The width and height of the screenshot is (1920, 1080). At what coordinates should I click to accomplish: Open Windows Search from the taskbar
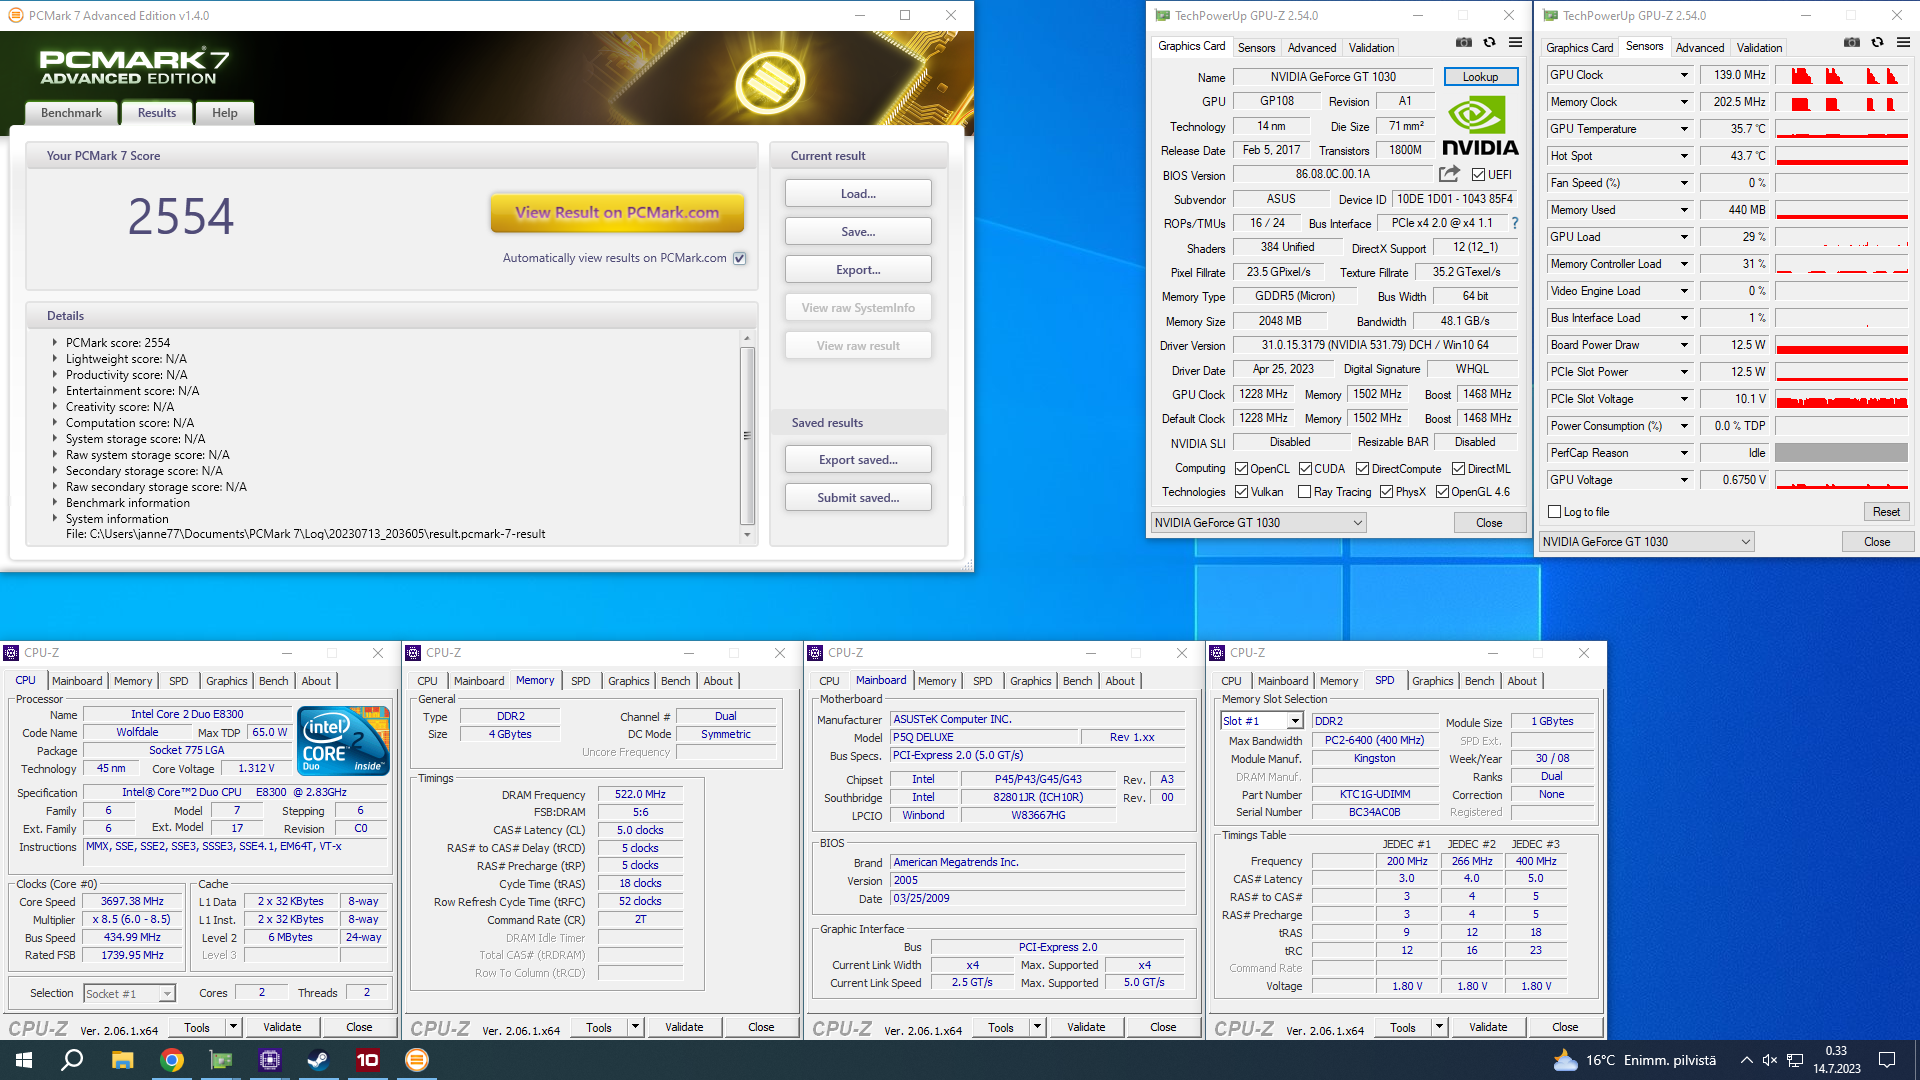point(72,1059)
